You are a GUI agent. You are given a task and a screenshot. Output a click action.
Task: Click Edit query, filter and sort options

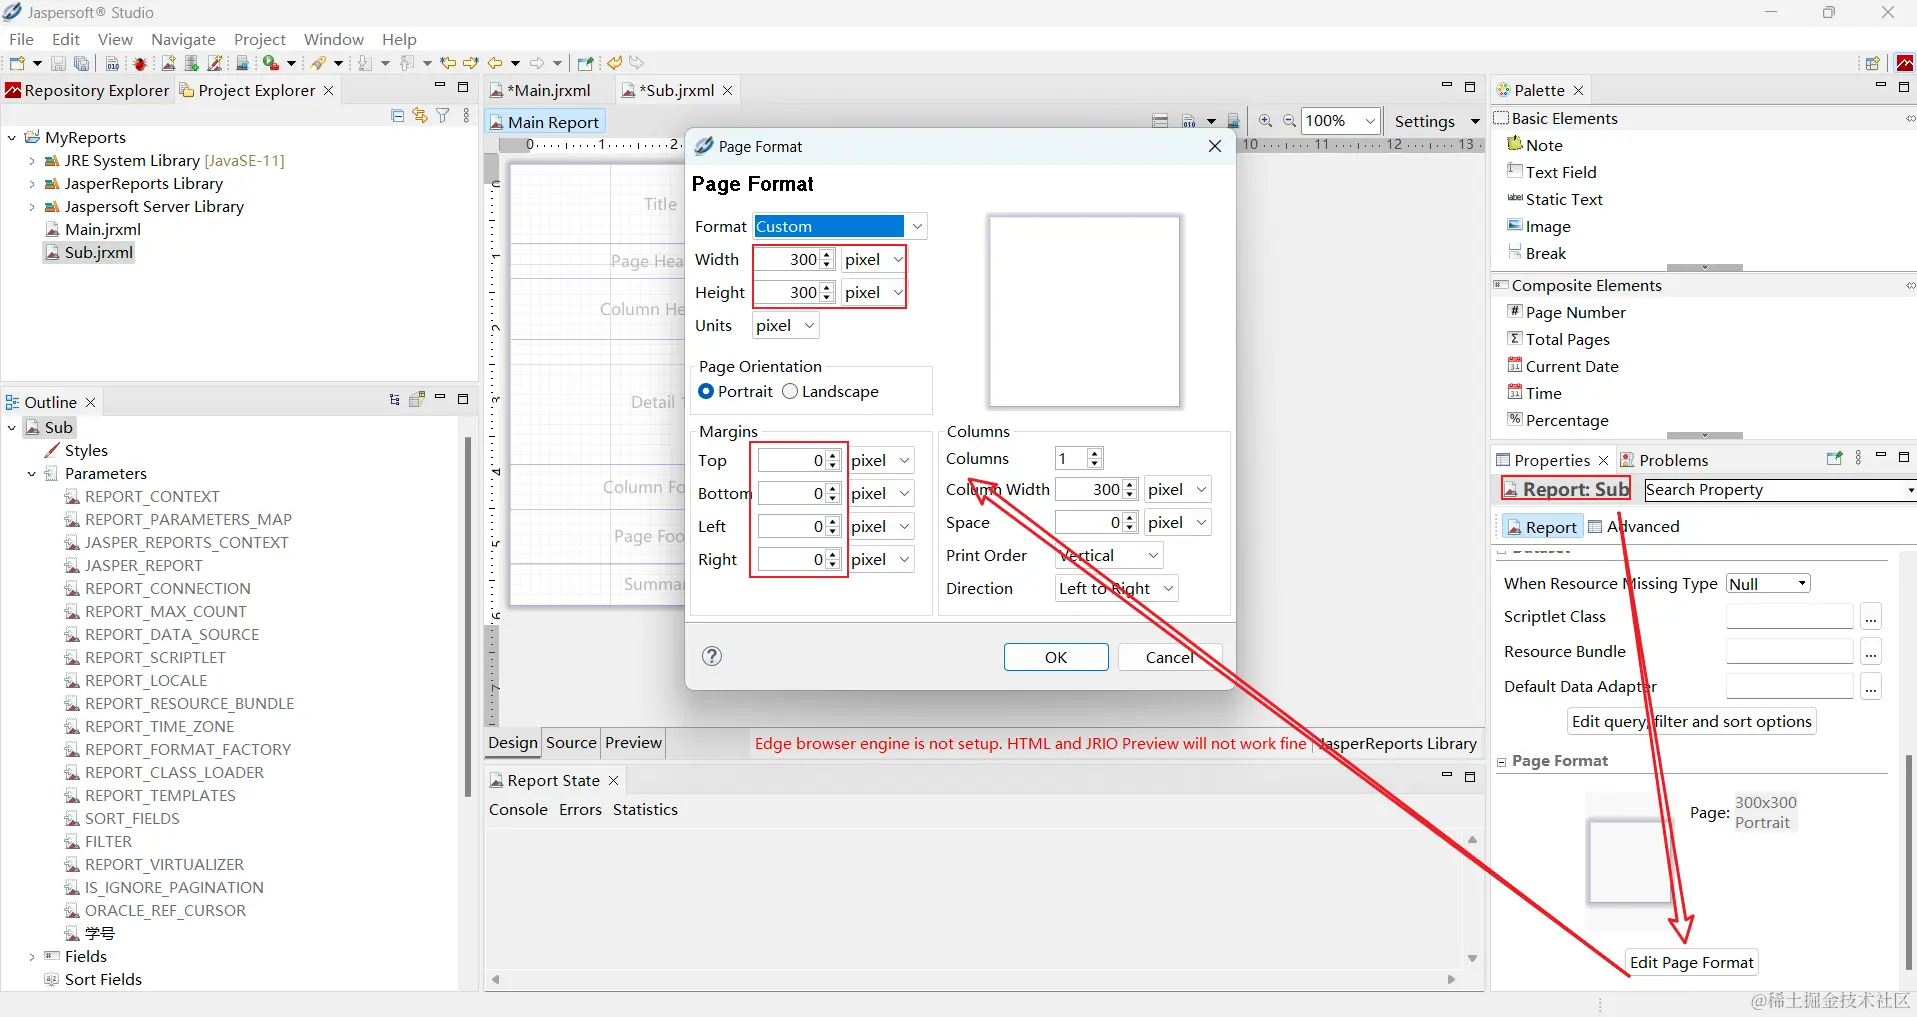(1691, 721)
